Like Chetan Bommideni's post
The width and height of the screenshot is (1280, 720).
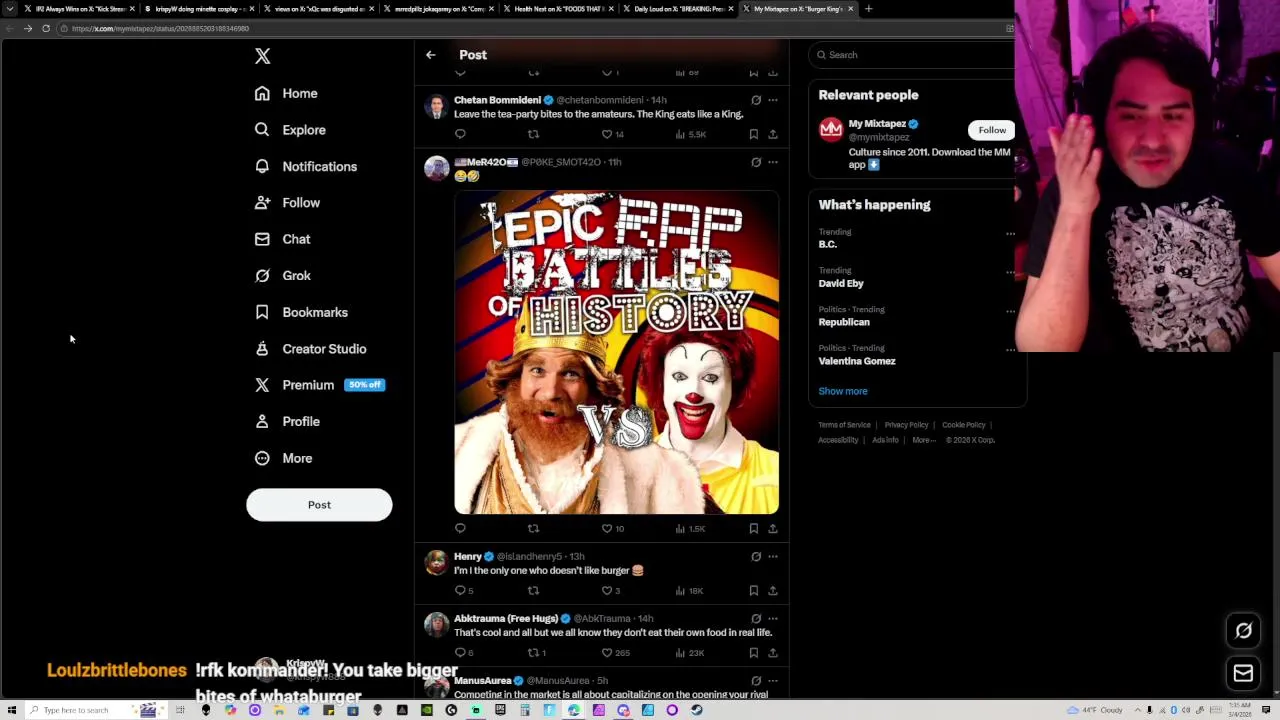pos(613,134)
